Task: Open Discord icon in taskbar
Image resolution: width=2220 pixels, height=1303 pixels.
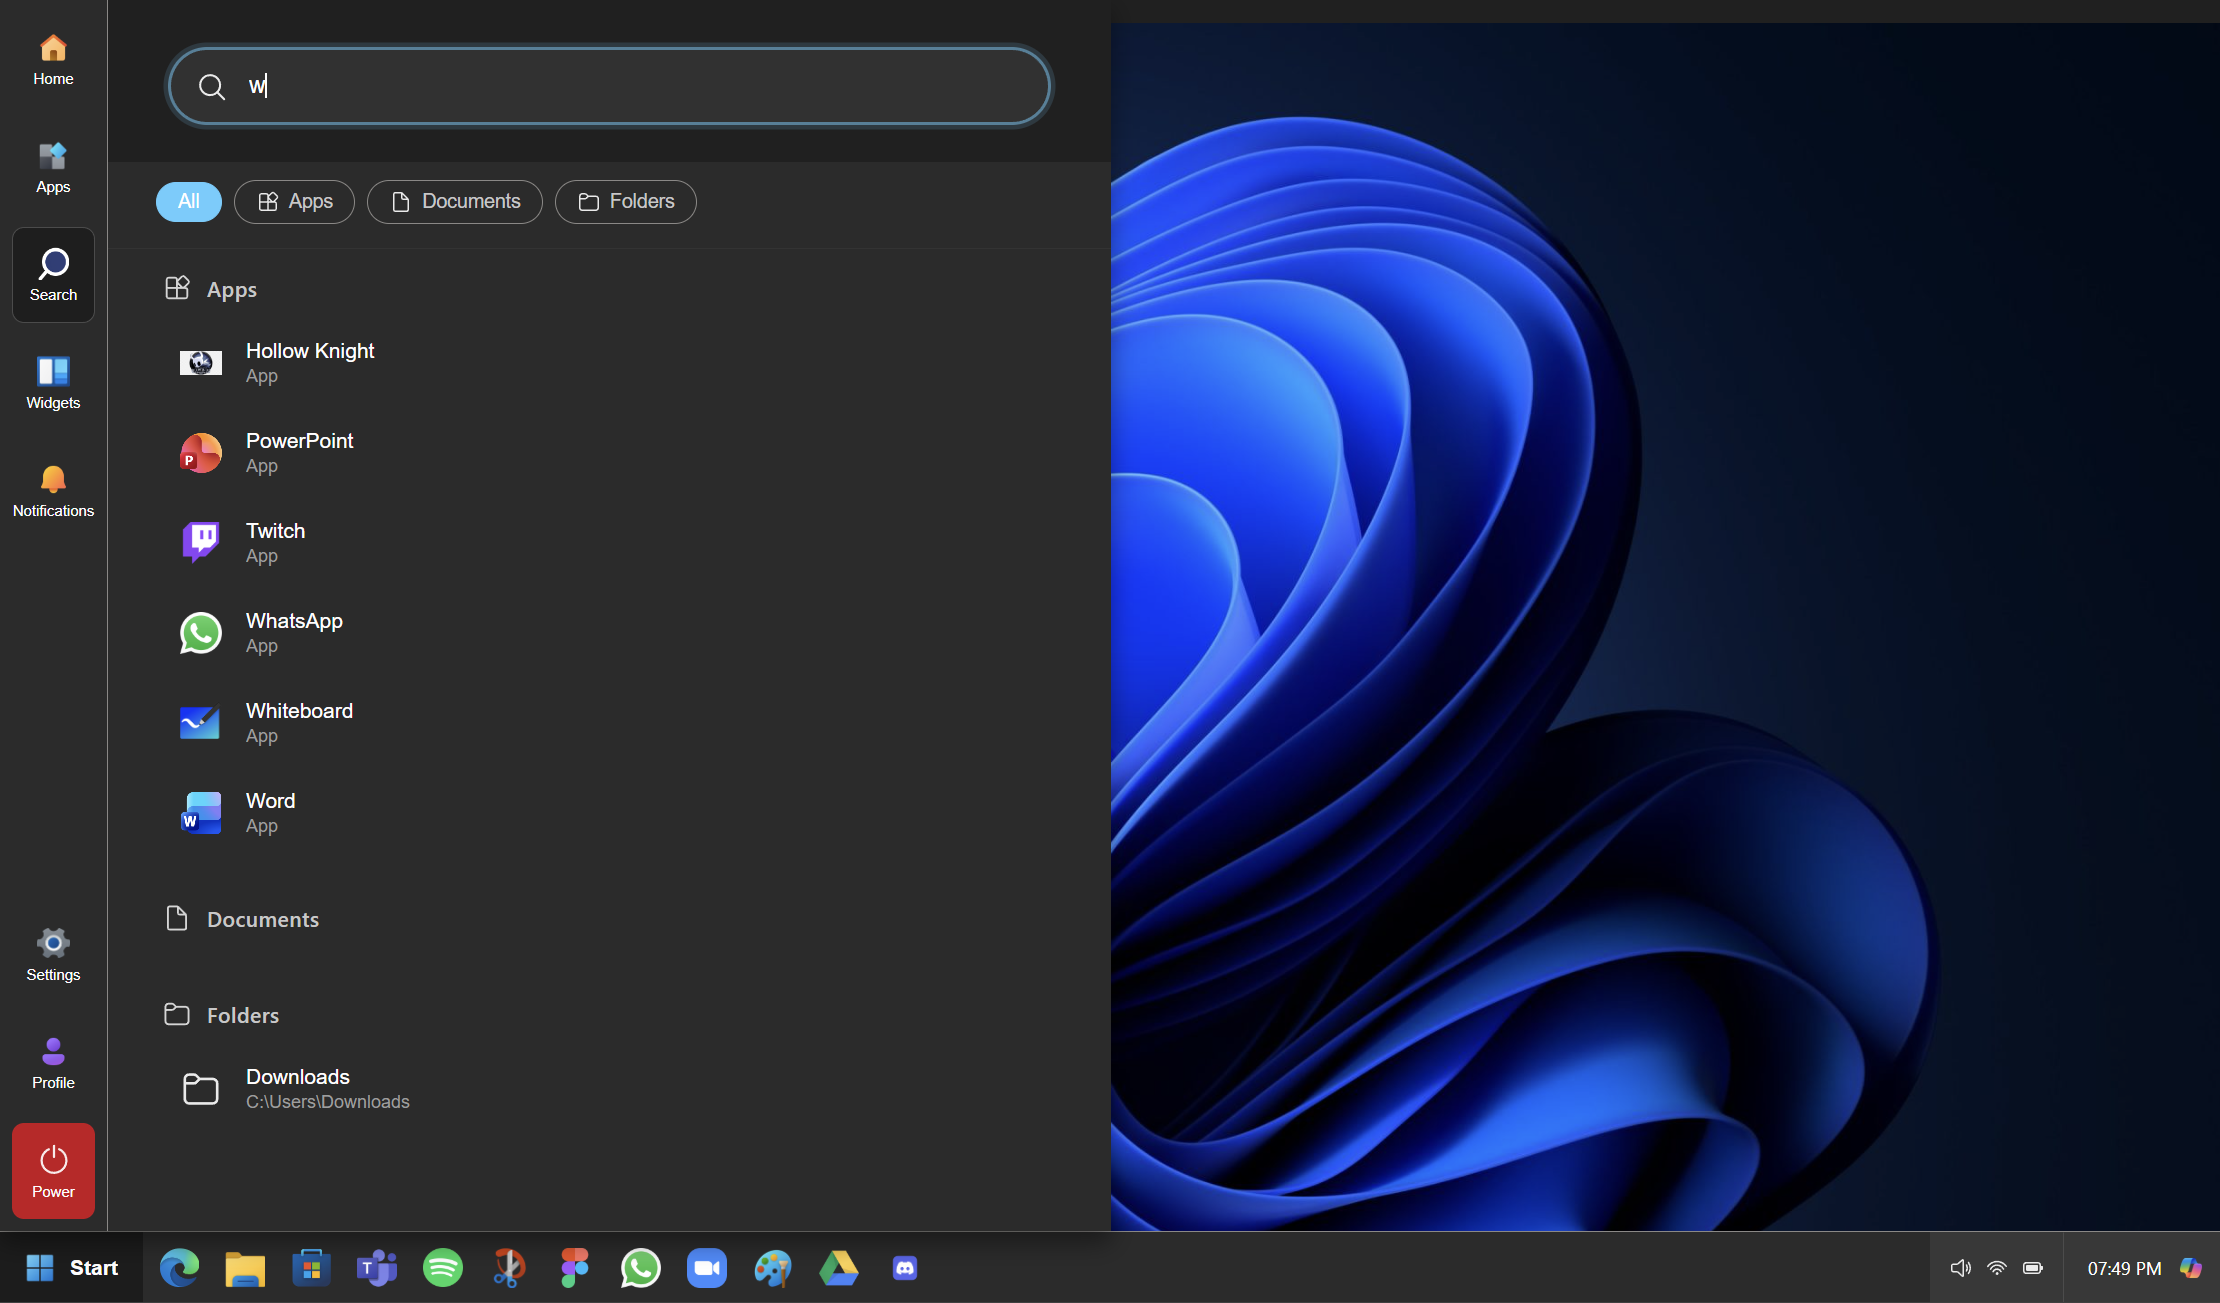Action: tap(905, 1268)
